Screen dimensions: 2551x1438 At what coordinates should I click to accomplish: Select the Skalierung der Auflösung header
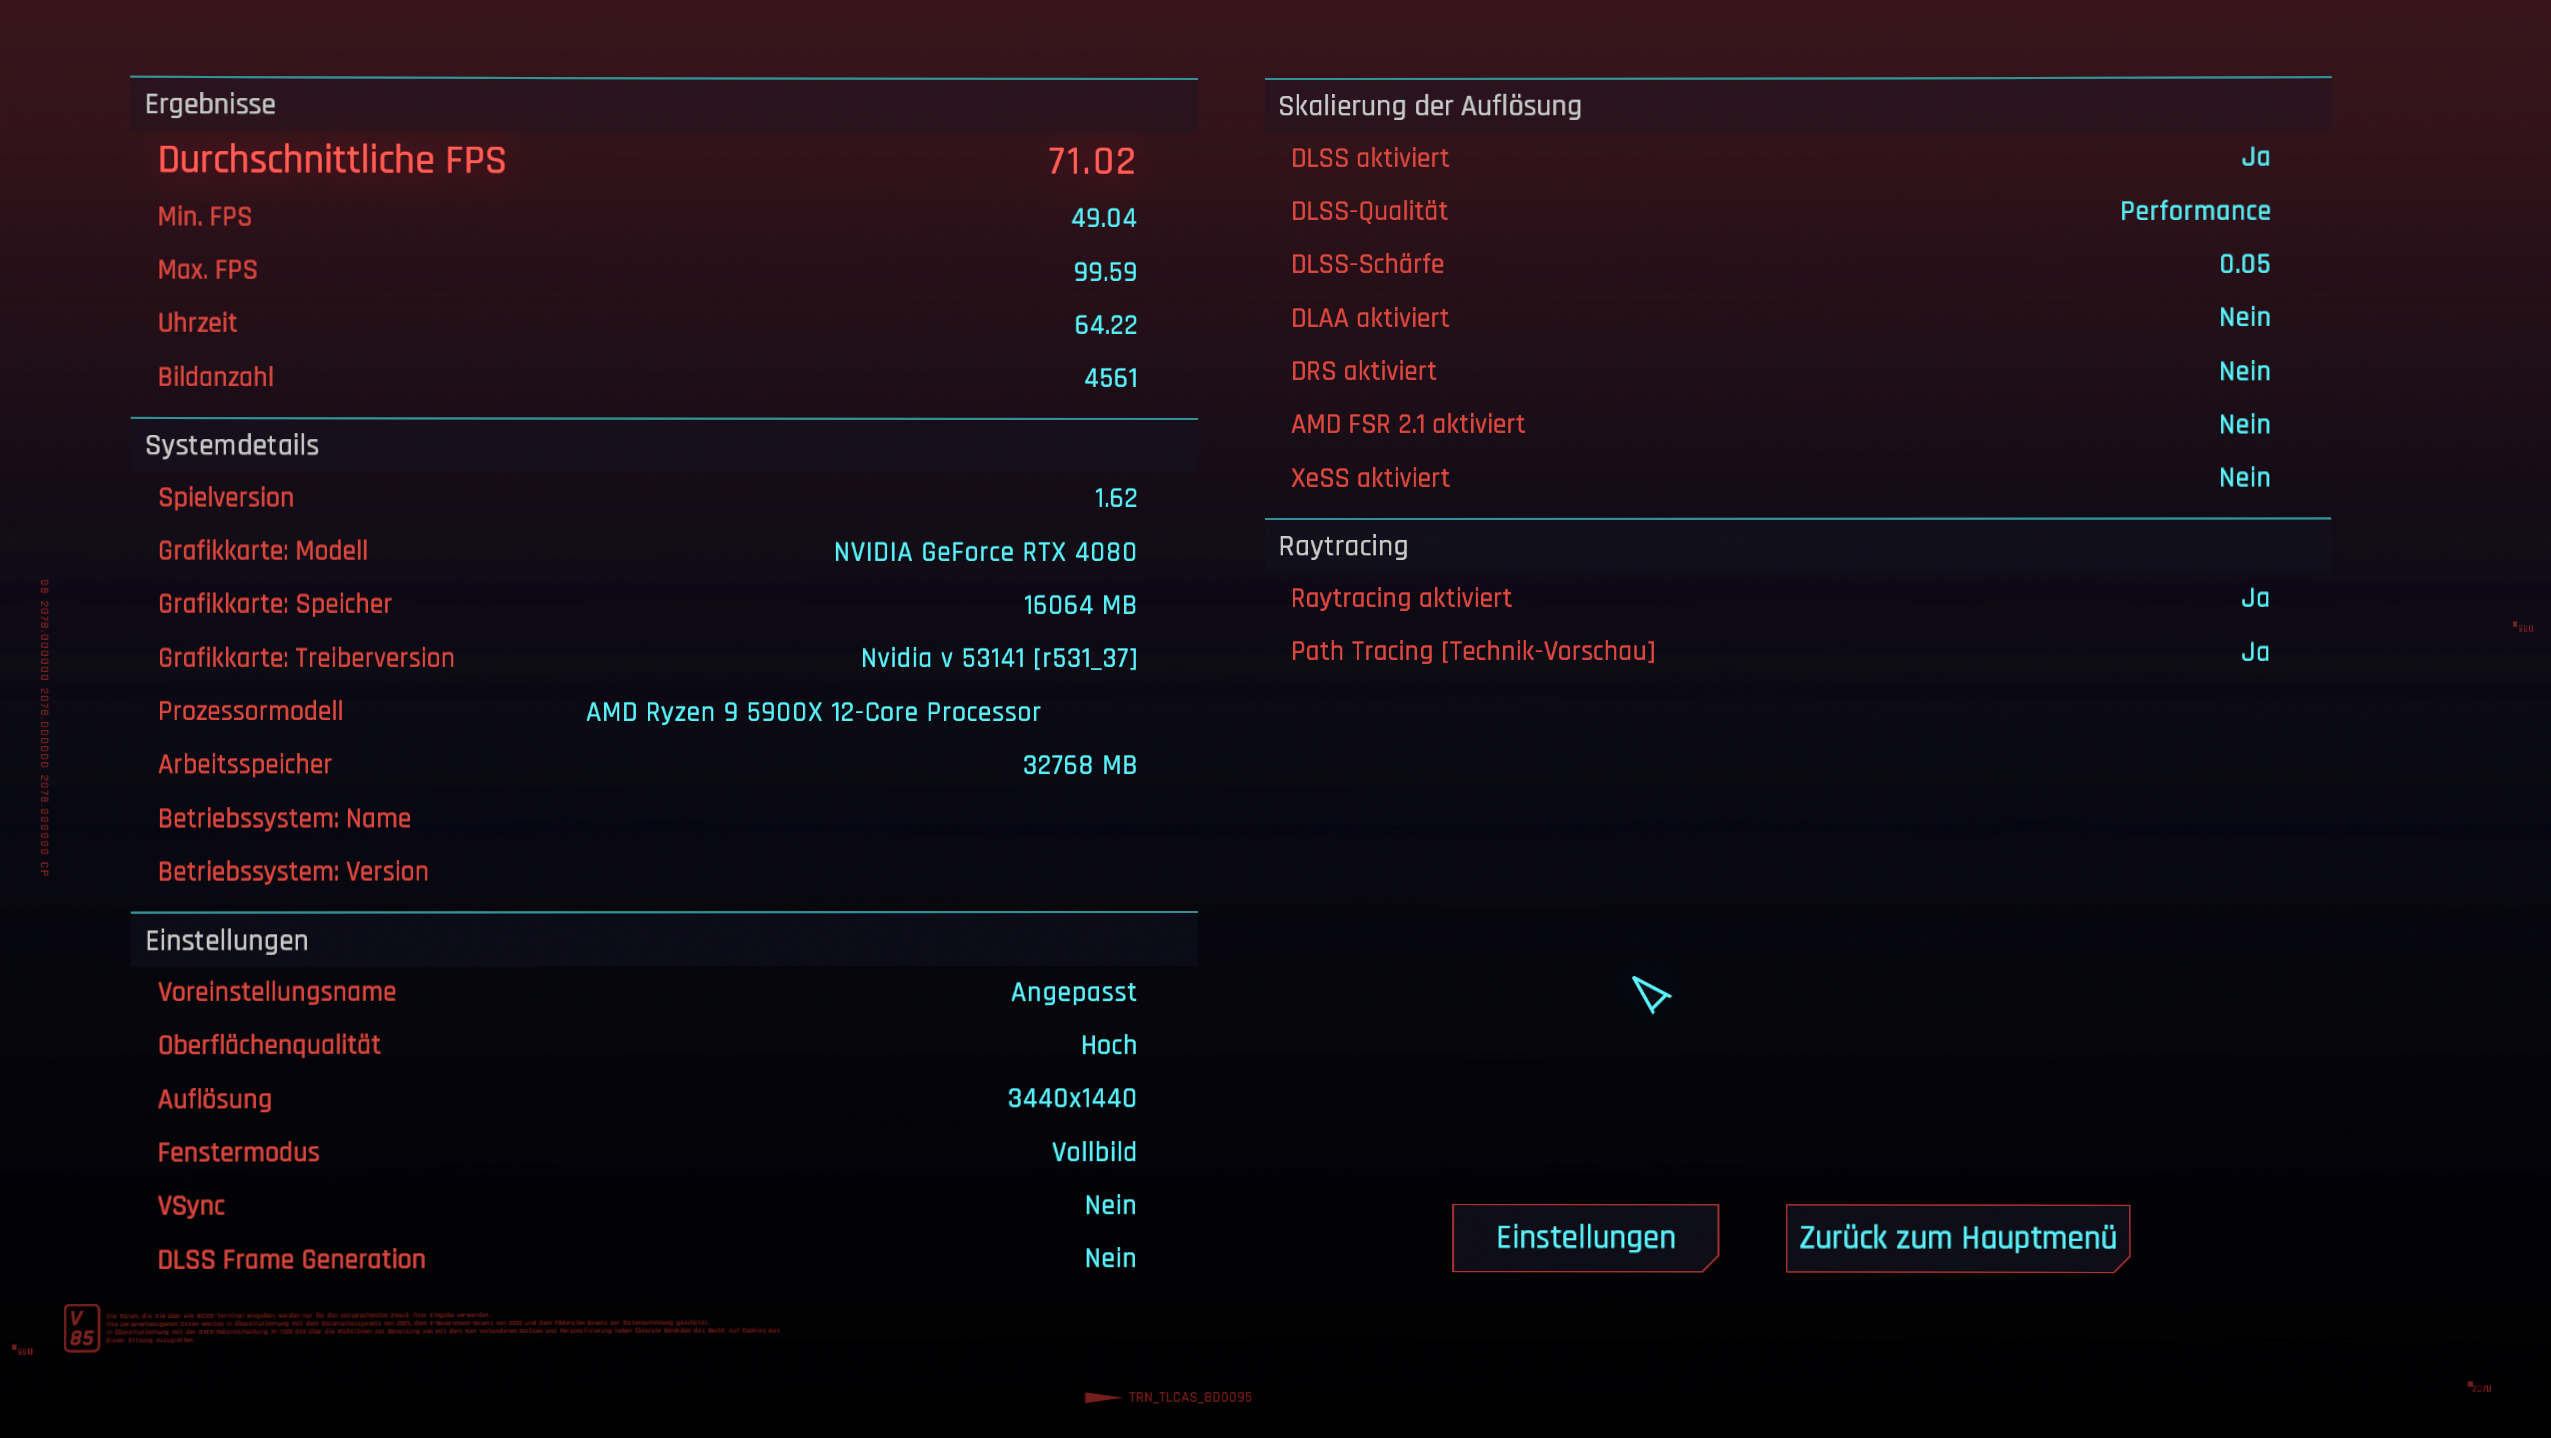coord(1429,106)
